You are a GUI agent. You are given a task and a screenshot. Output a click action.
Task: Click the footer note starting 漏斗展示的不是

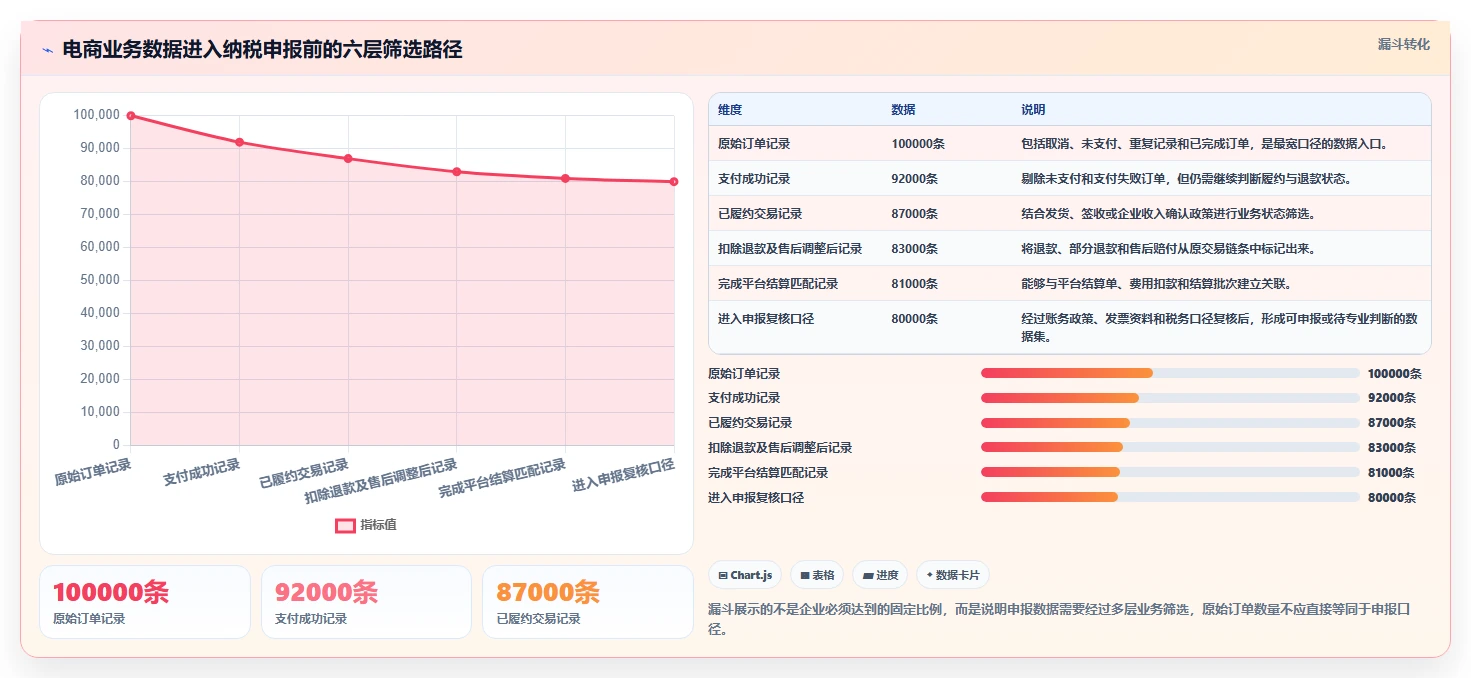[x=1059, y=619]
